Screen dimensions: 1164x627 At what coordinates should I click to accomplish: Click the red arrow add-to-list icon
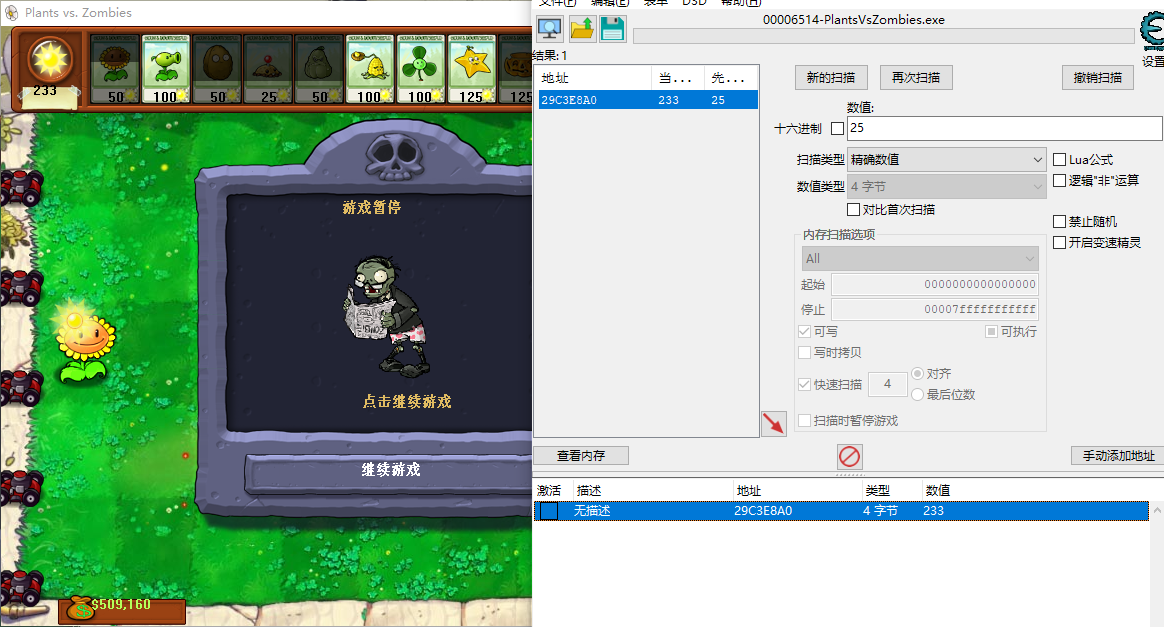coord(774,424)
